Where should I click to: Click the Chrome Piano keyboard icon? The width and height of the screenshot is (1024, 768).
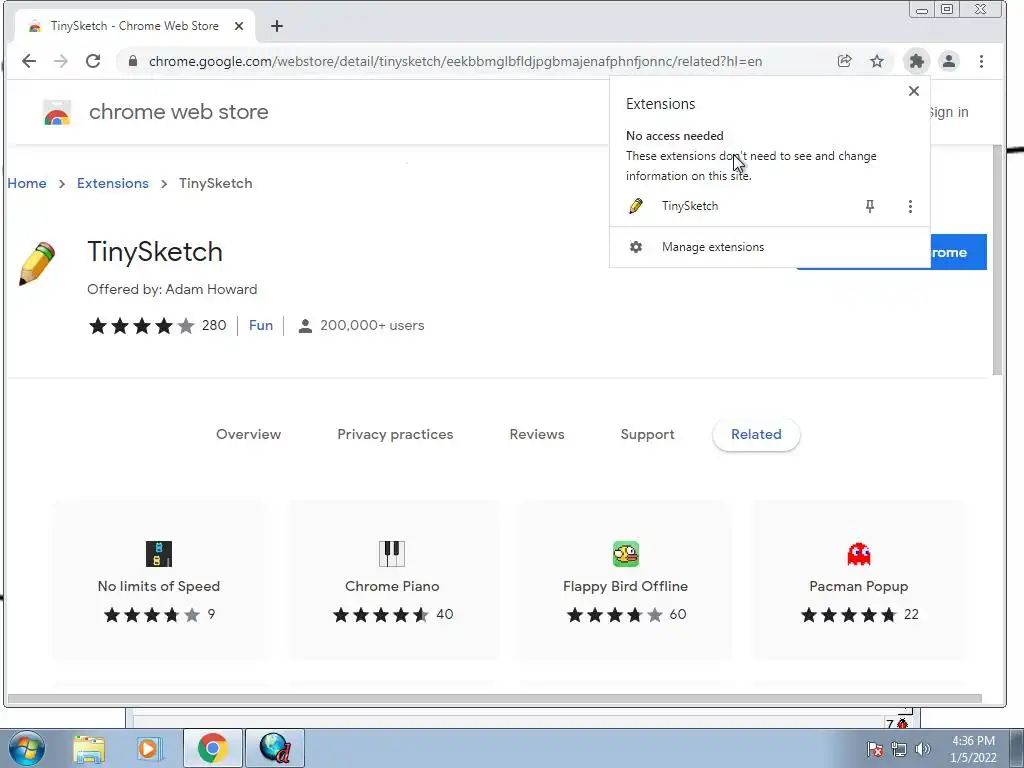tap(392, 554)
